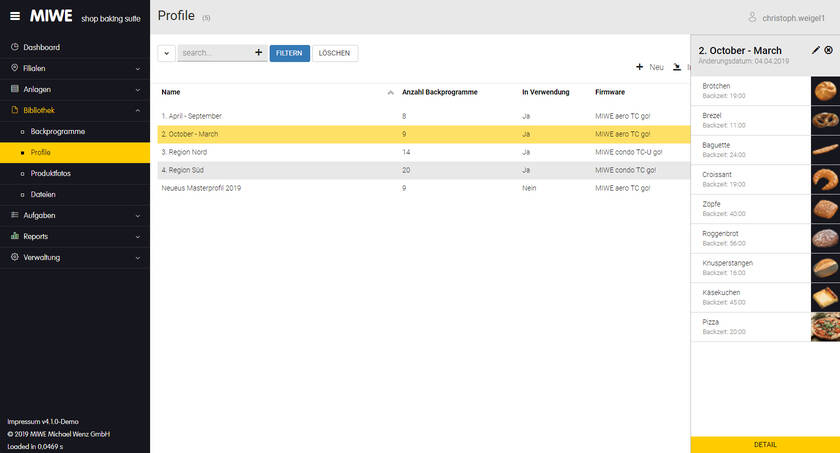The image size is (840, 453).
Task: Click the Brötchen product thumbnail
Action: 825,91
